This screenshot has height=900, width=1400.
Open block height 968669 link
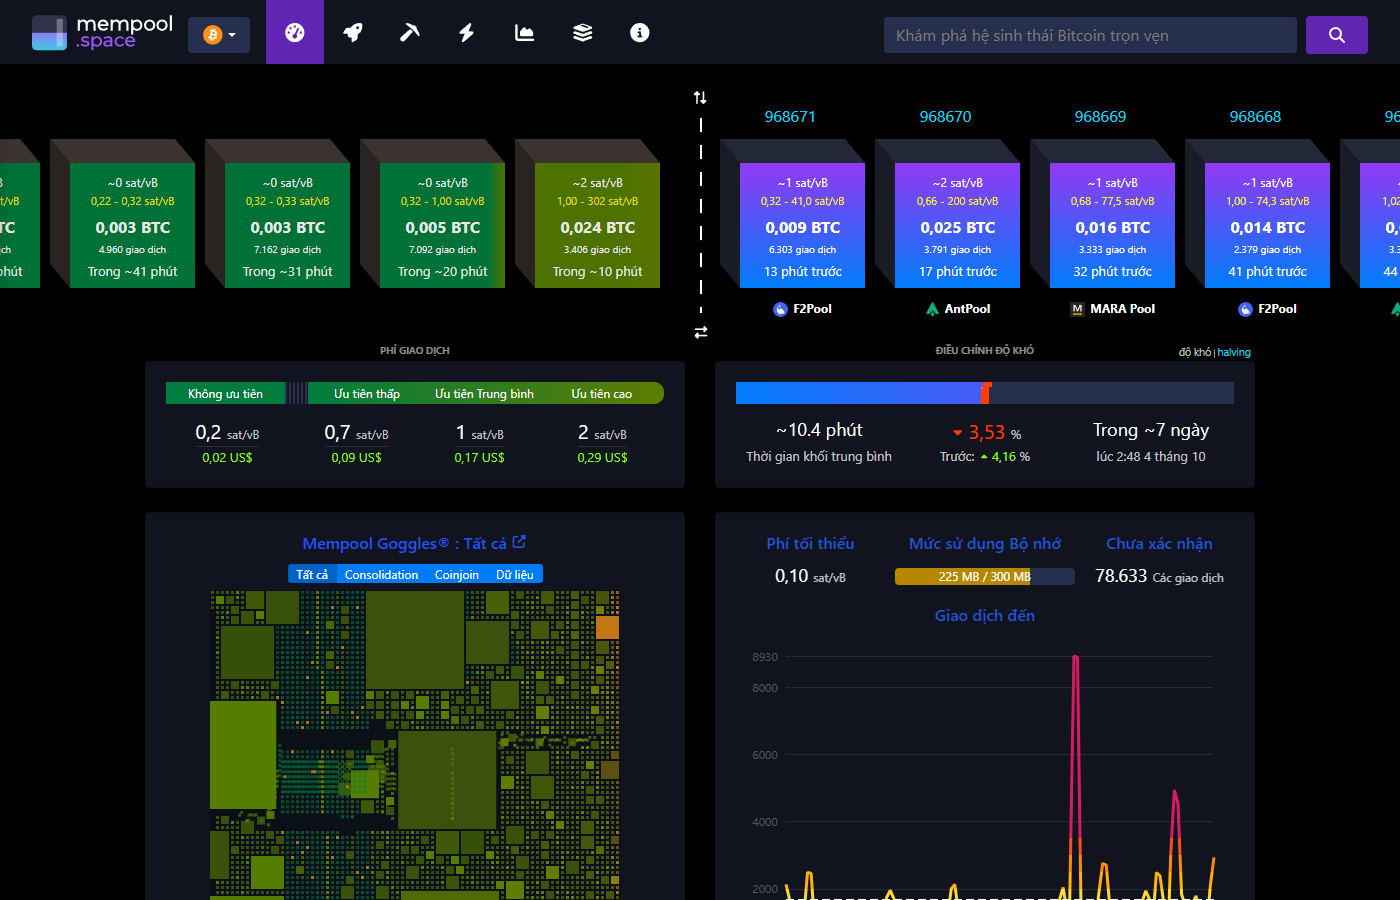pos(1100,116)
